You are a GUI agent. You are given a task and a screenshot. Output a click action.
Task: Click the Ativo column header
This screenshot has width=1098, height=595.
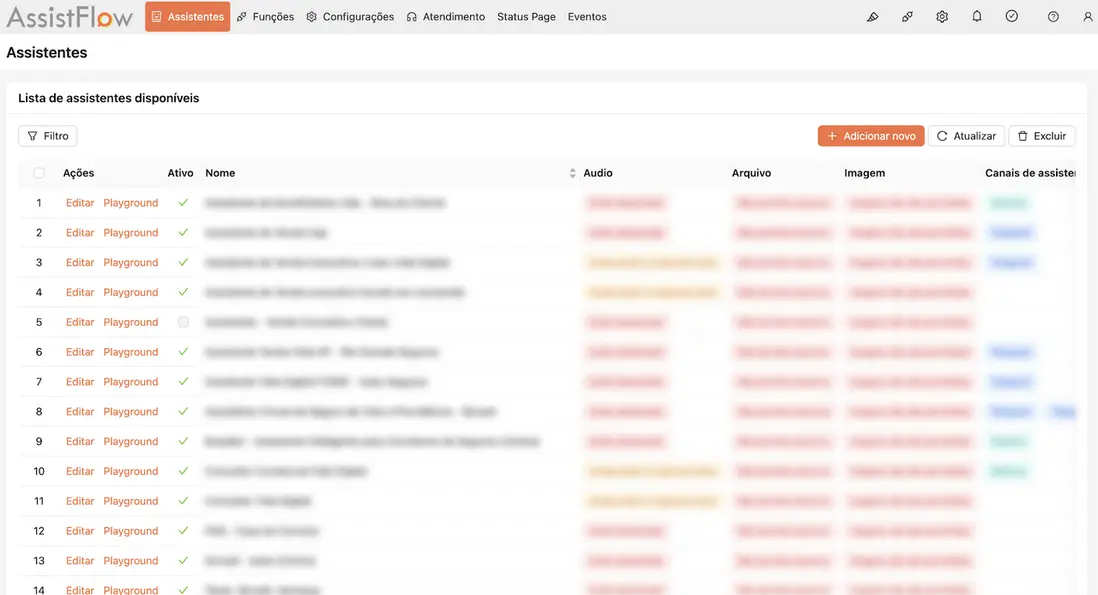[180, 173]
